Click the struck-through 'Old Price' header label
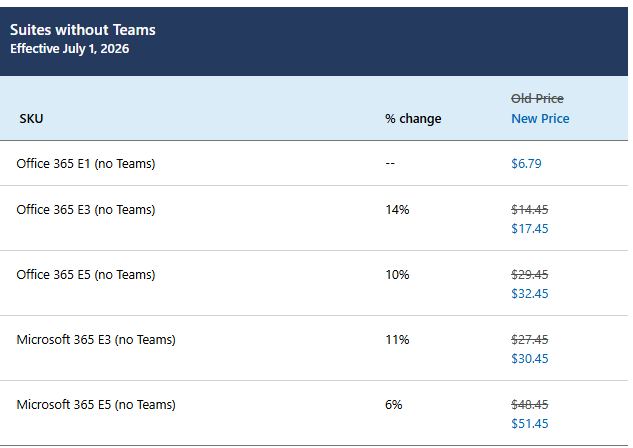The image size is (633, 448). (537, 98)
